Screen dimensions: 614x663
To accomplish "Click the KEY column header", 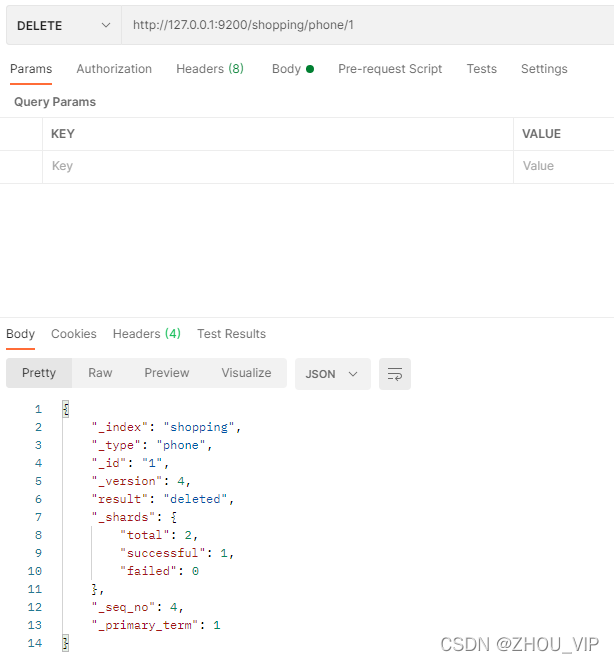I will (x=63, y=134).
